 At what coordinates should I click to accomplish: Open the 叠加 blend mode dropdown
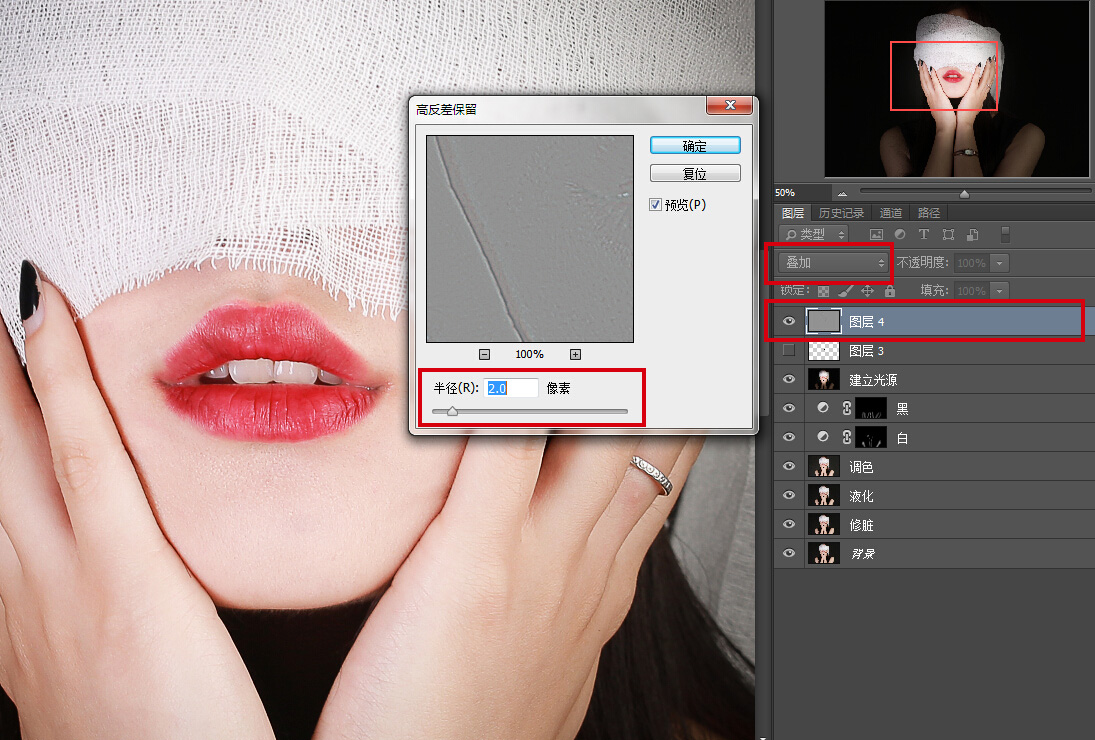click(x=834, y=262)
